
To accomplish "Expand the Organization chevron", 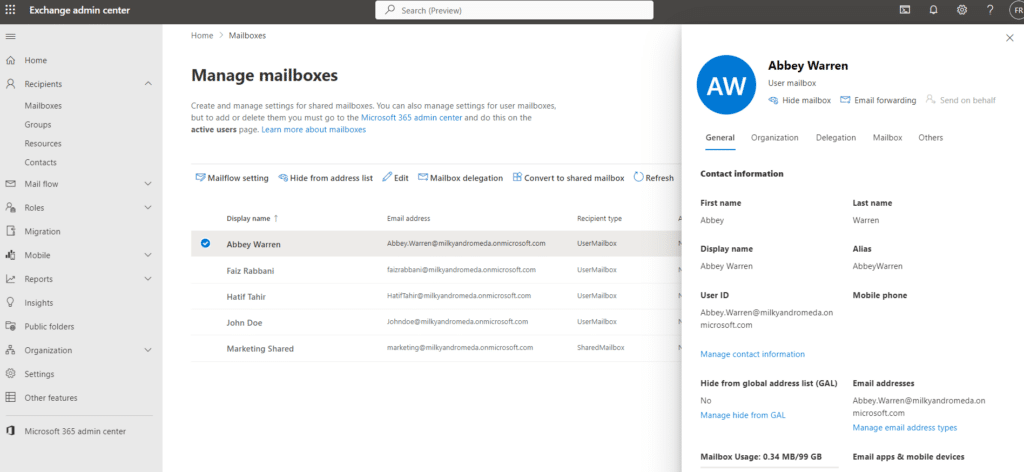I will [148, 350].
